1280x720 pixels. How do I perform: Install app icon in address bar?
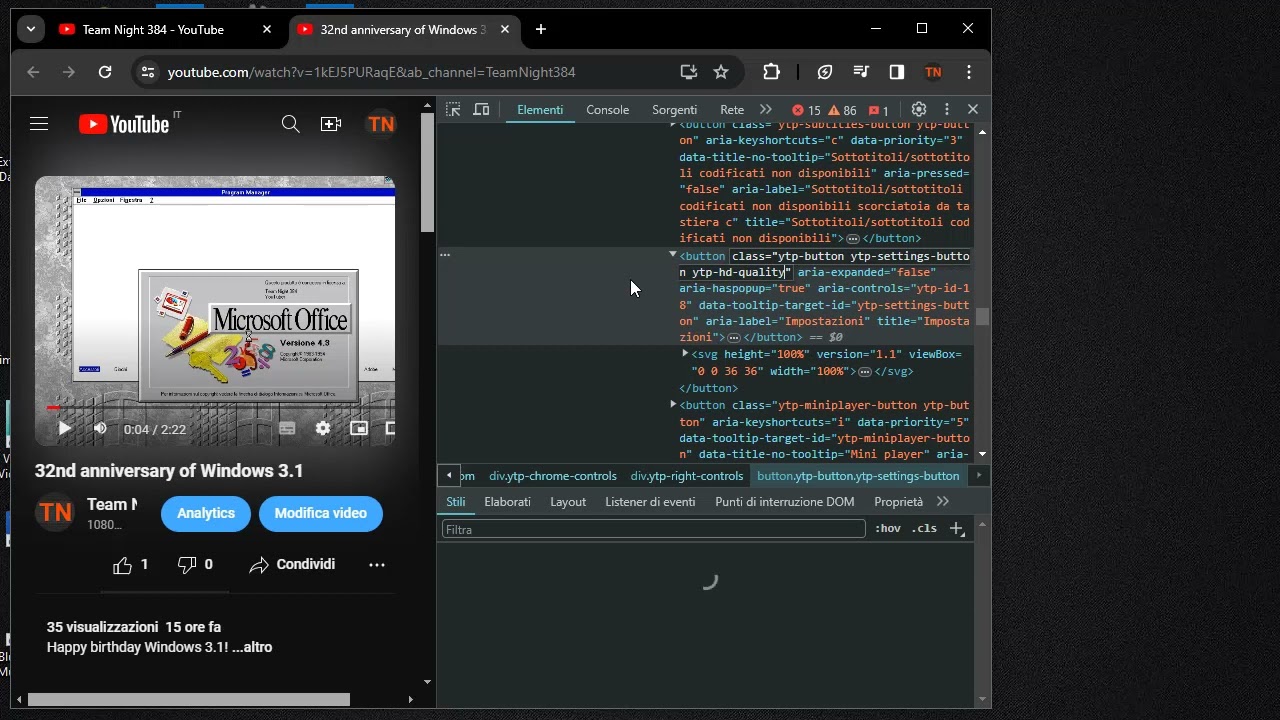(688, 72)
